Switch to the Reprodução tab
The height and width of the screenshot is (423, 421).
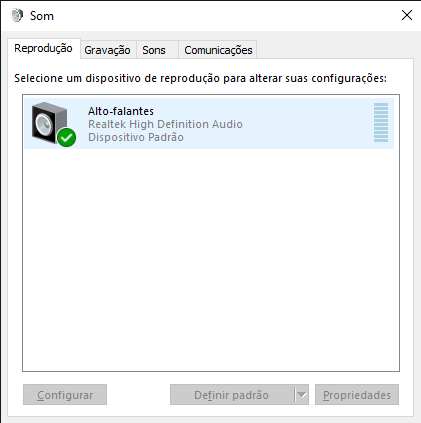(43, 49)
